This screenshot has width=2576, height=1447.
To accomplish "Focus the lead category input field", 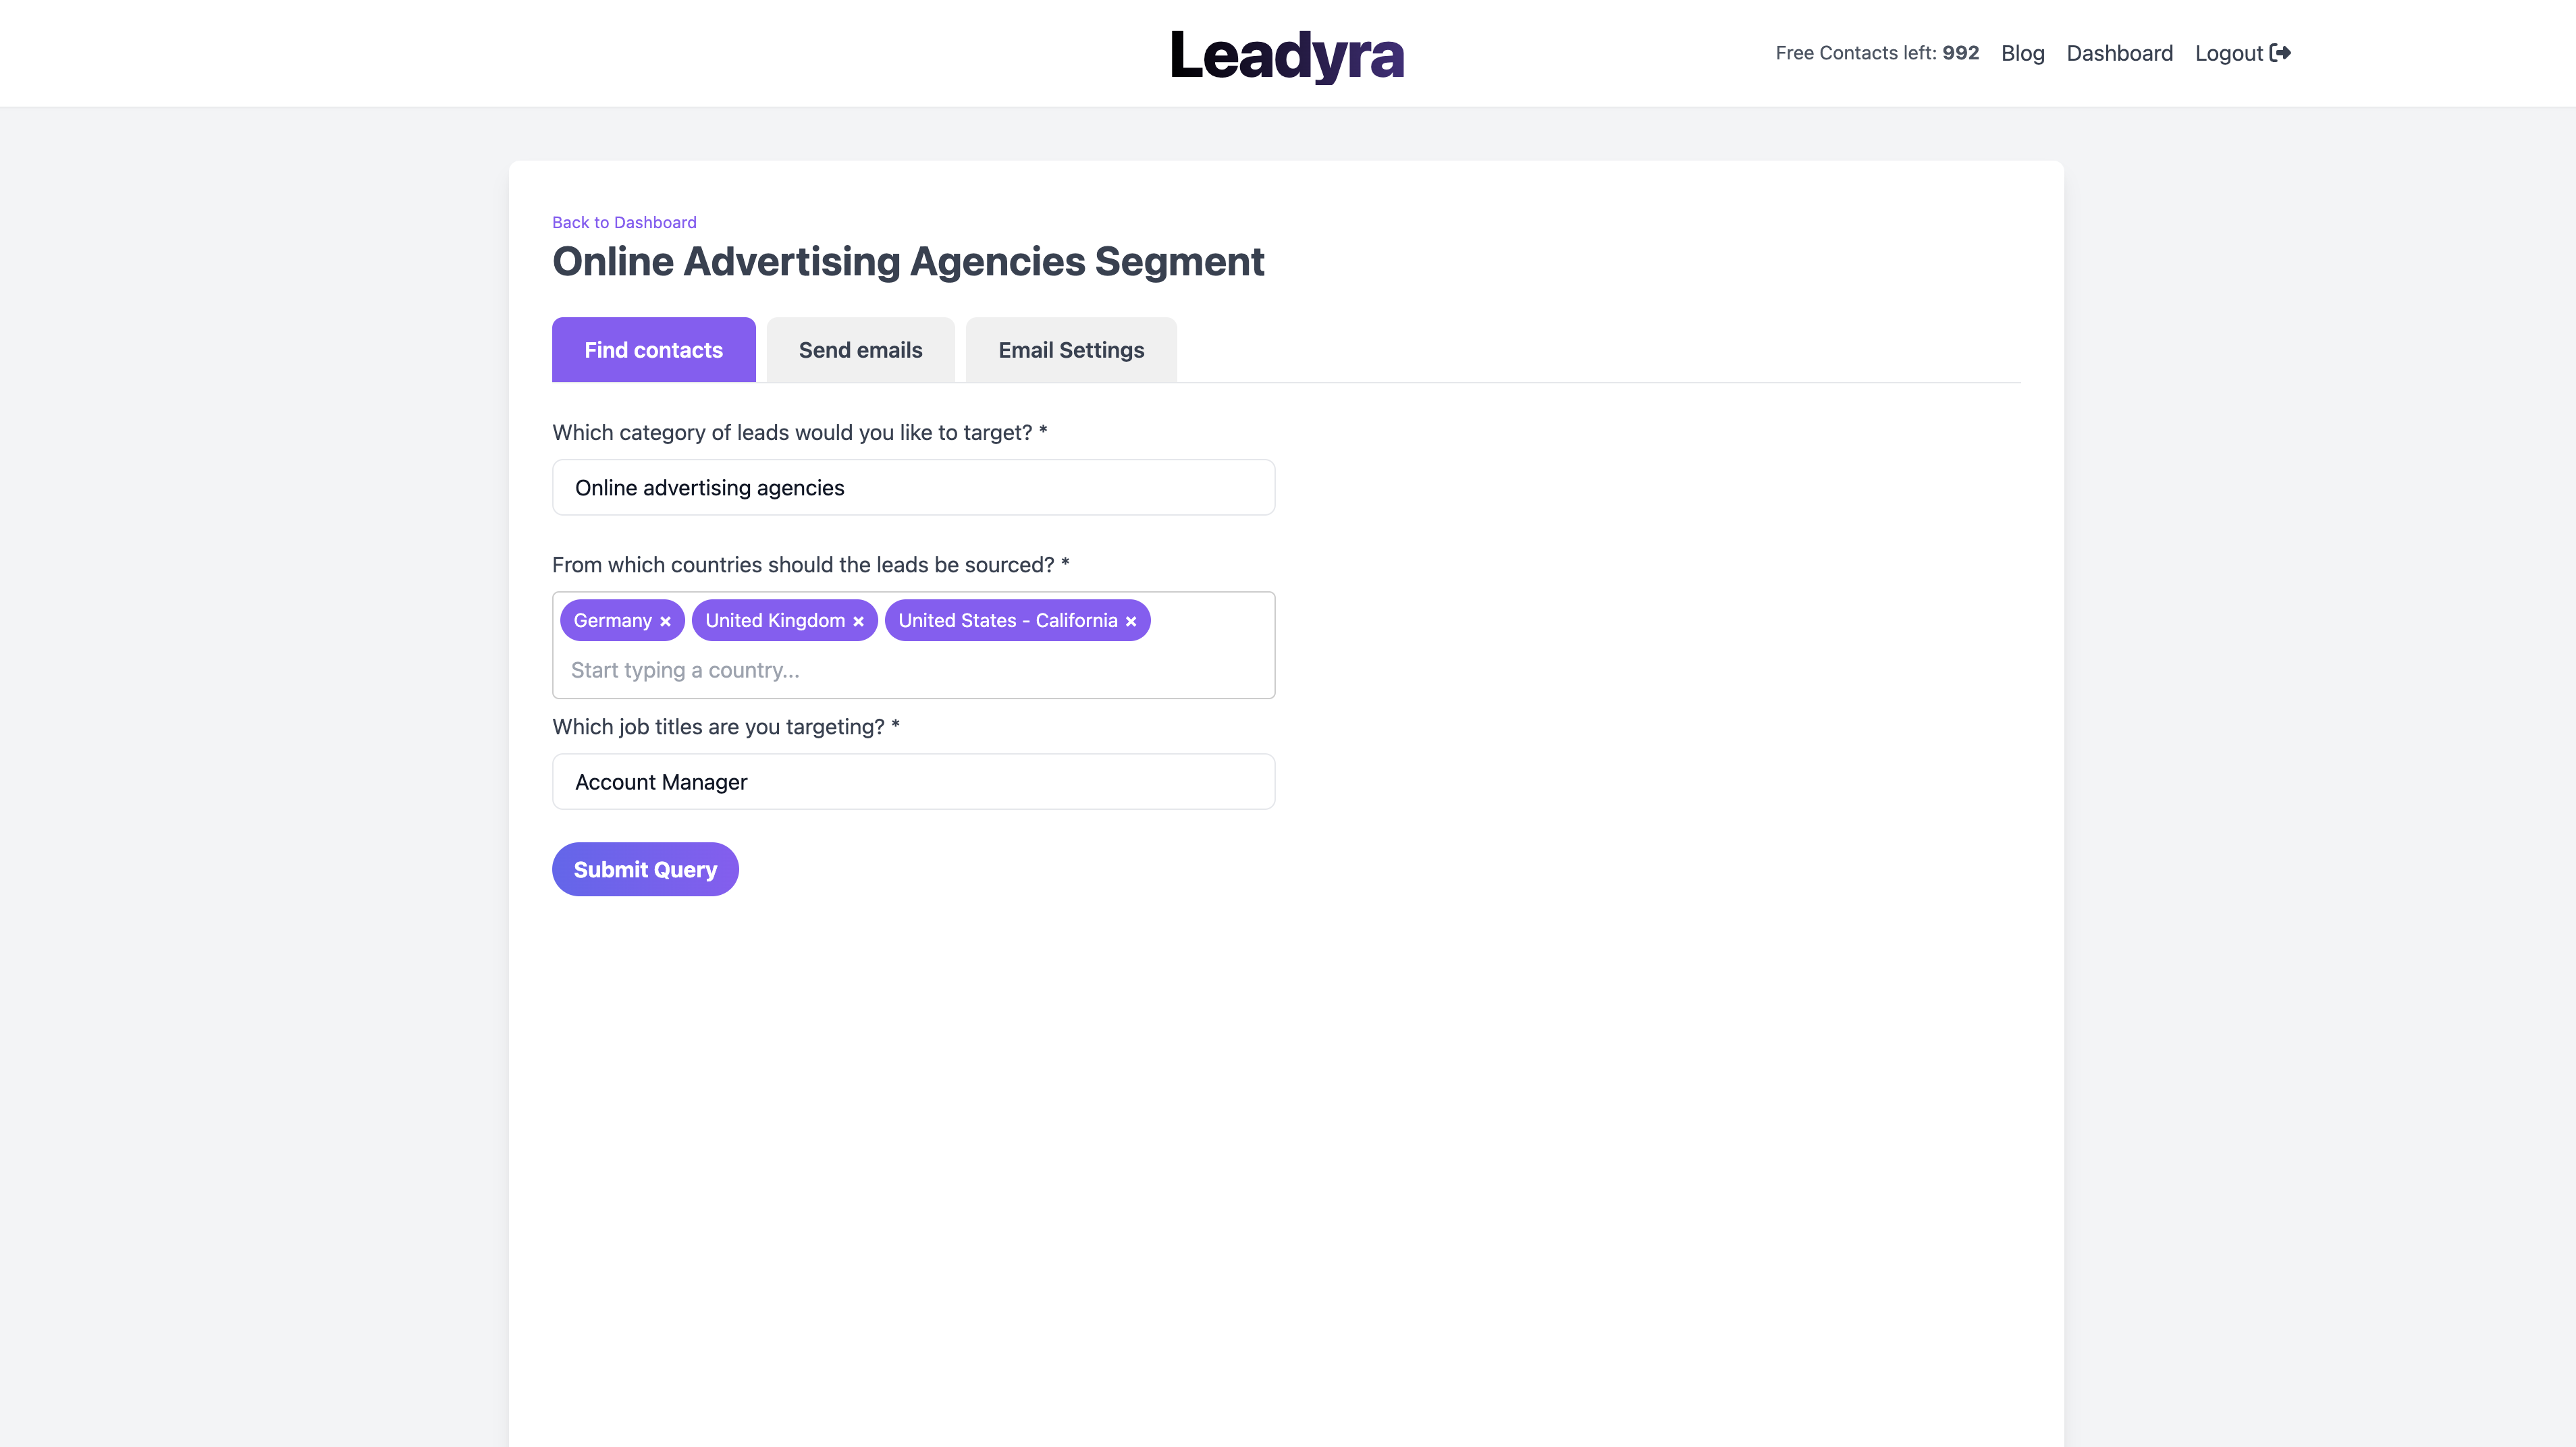I will coord(913,488).
